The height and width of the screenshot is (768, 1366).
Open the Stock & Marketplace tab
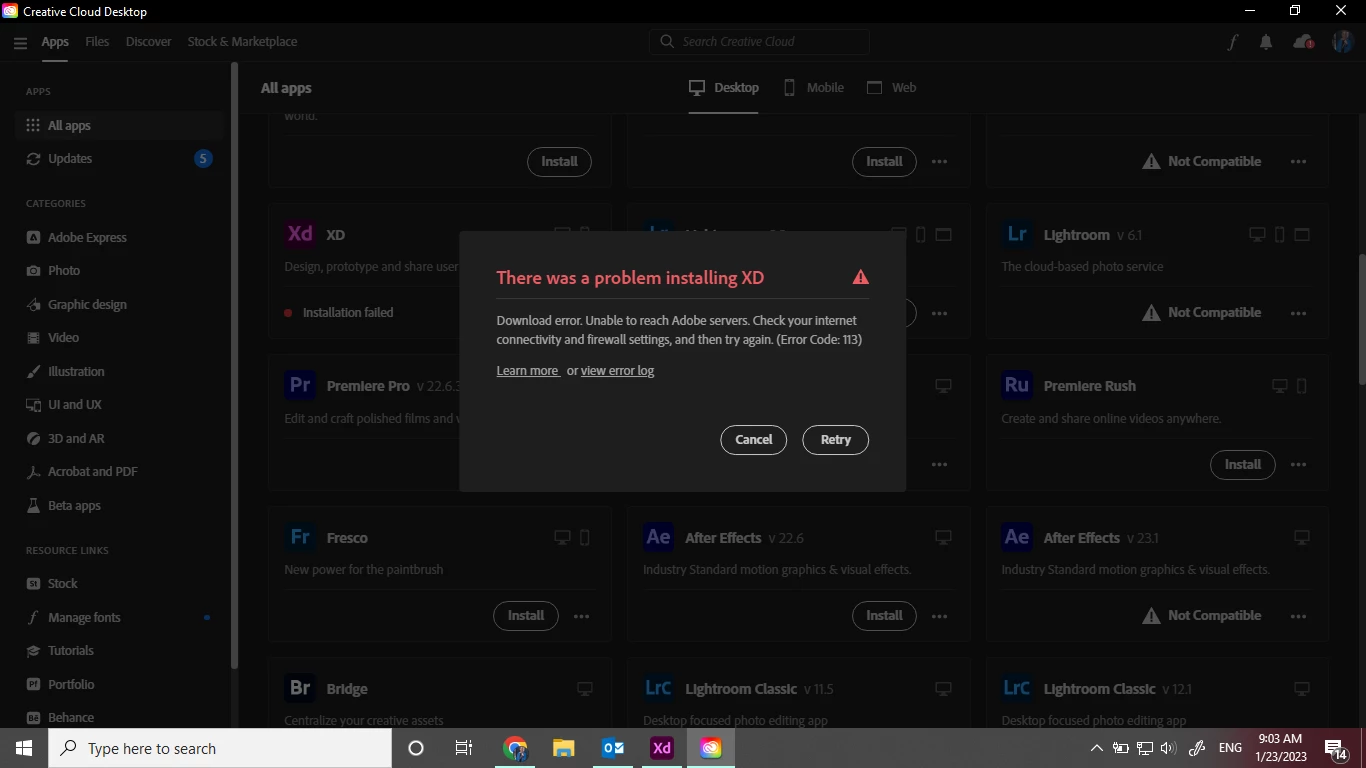pos(242,42)
